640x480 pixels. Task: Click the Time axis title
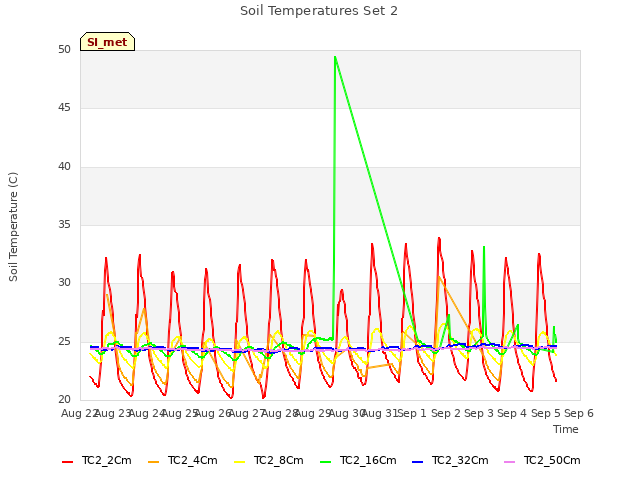point(566,429)
